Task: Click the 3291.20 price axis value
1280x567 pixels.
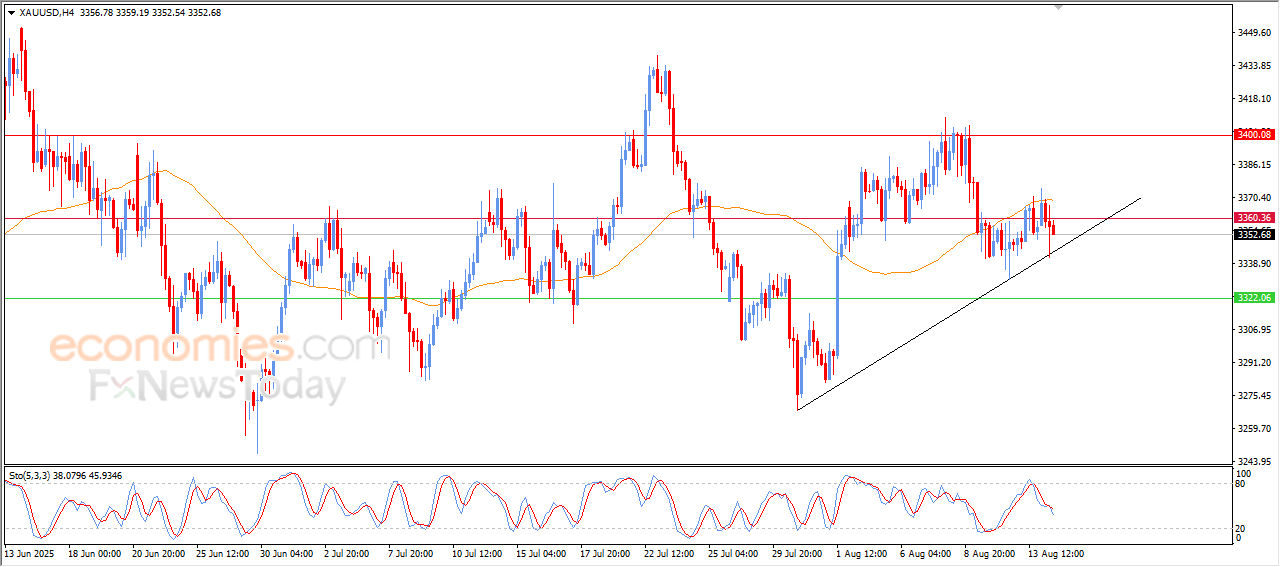Action: [x=1254, y=363]
